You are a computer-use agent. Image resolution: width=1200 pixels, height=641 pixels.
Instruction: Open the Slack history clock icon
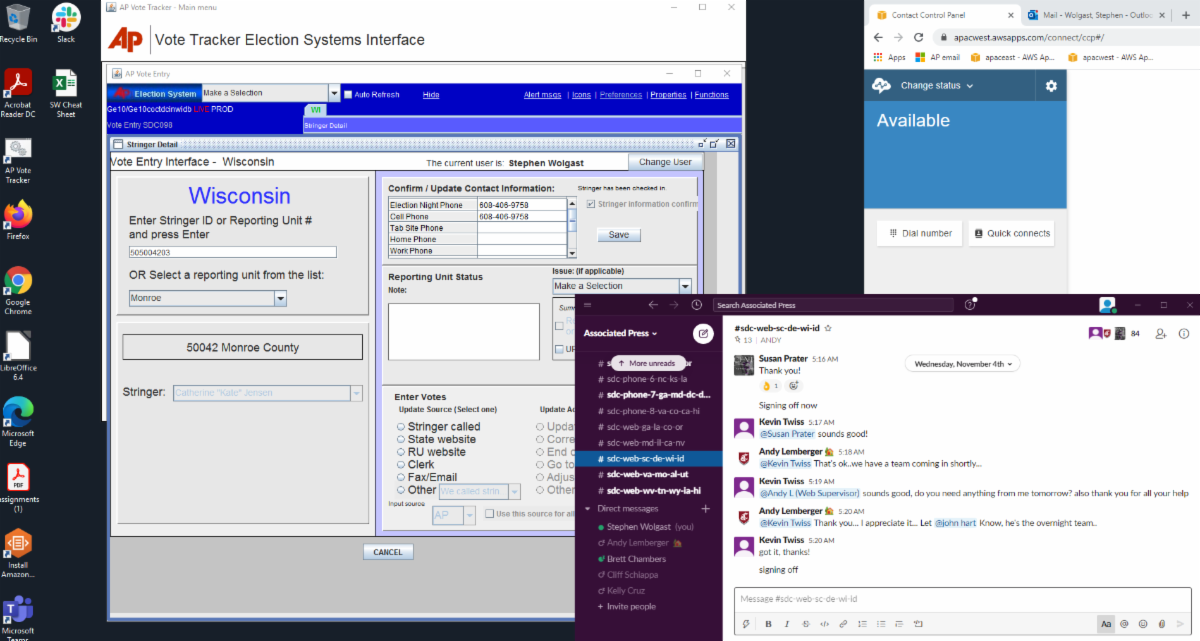(x=697, y=305)
